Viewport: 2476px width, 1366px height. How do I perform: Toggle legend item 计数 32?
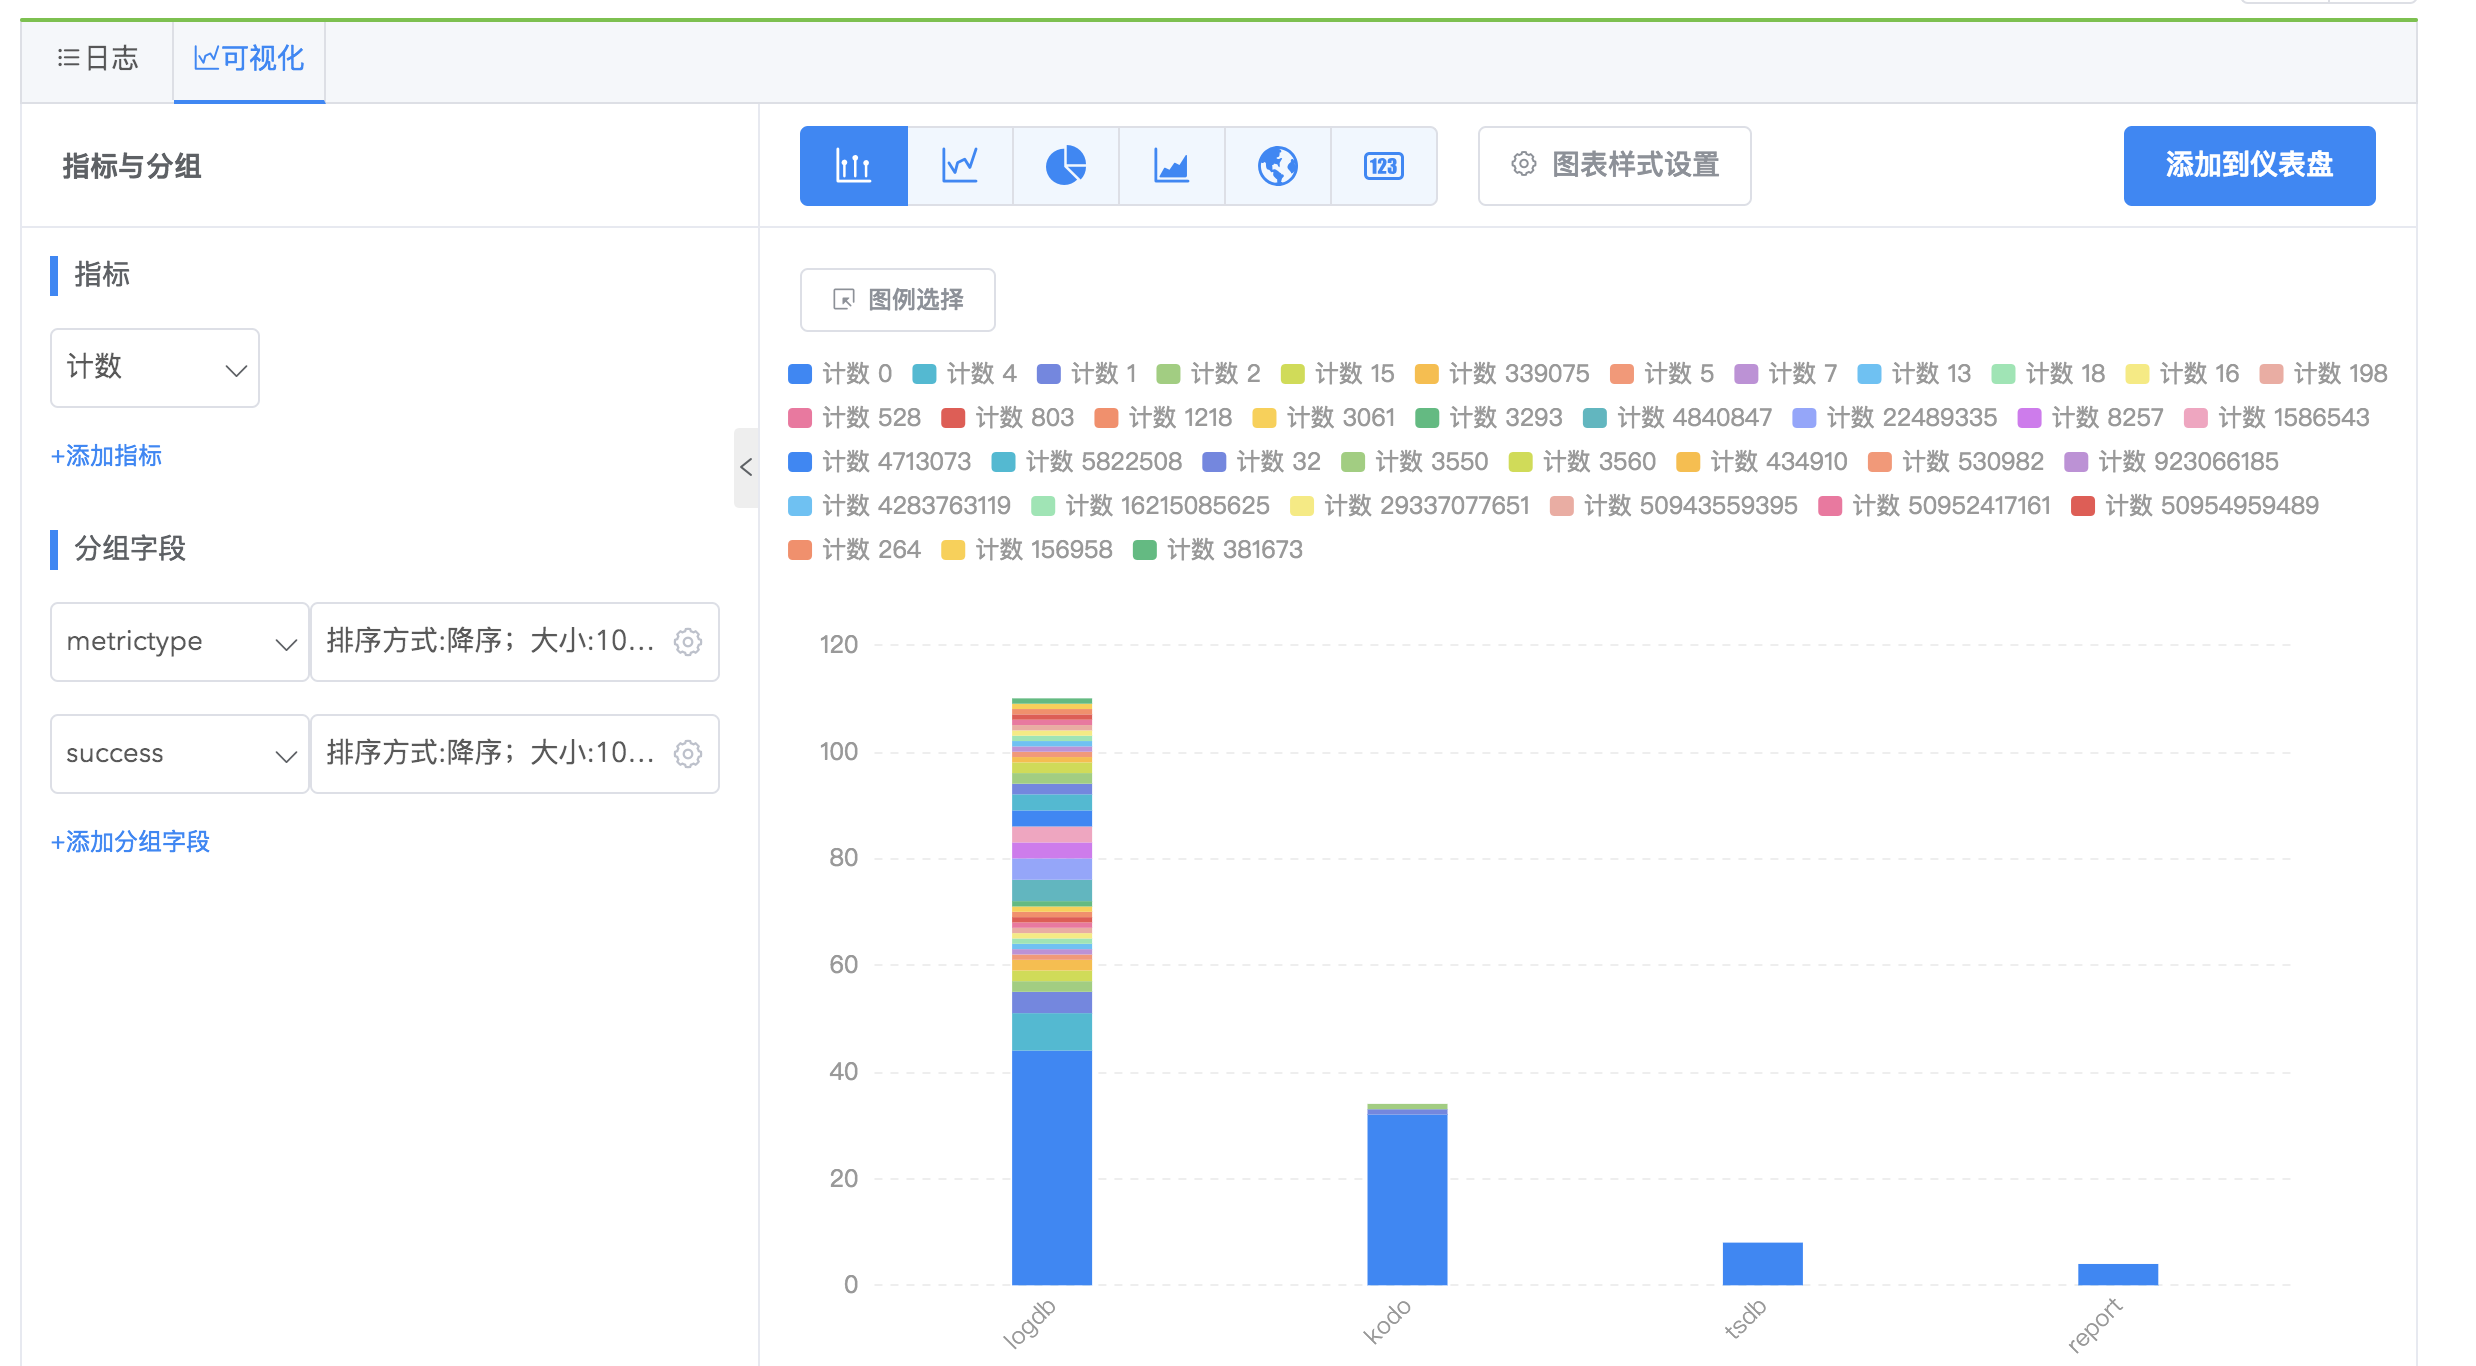pyautogui.click(x=1262, y=462)
